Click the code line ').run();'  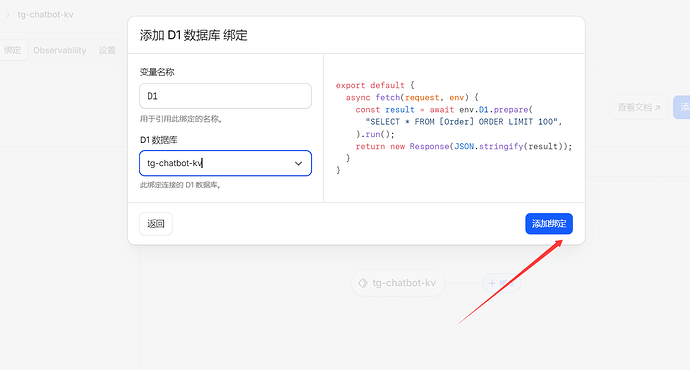pos(375,134)
